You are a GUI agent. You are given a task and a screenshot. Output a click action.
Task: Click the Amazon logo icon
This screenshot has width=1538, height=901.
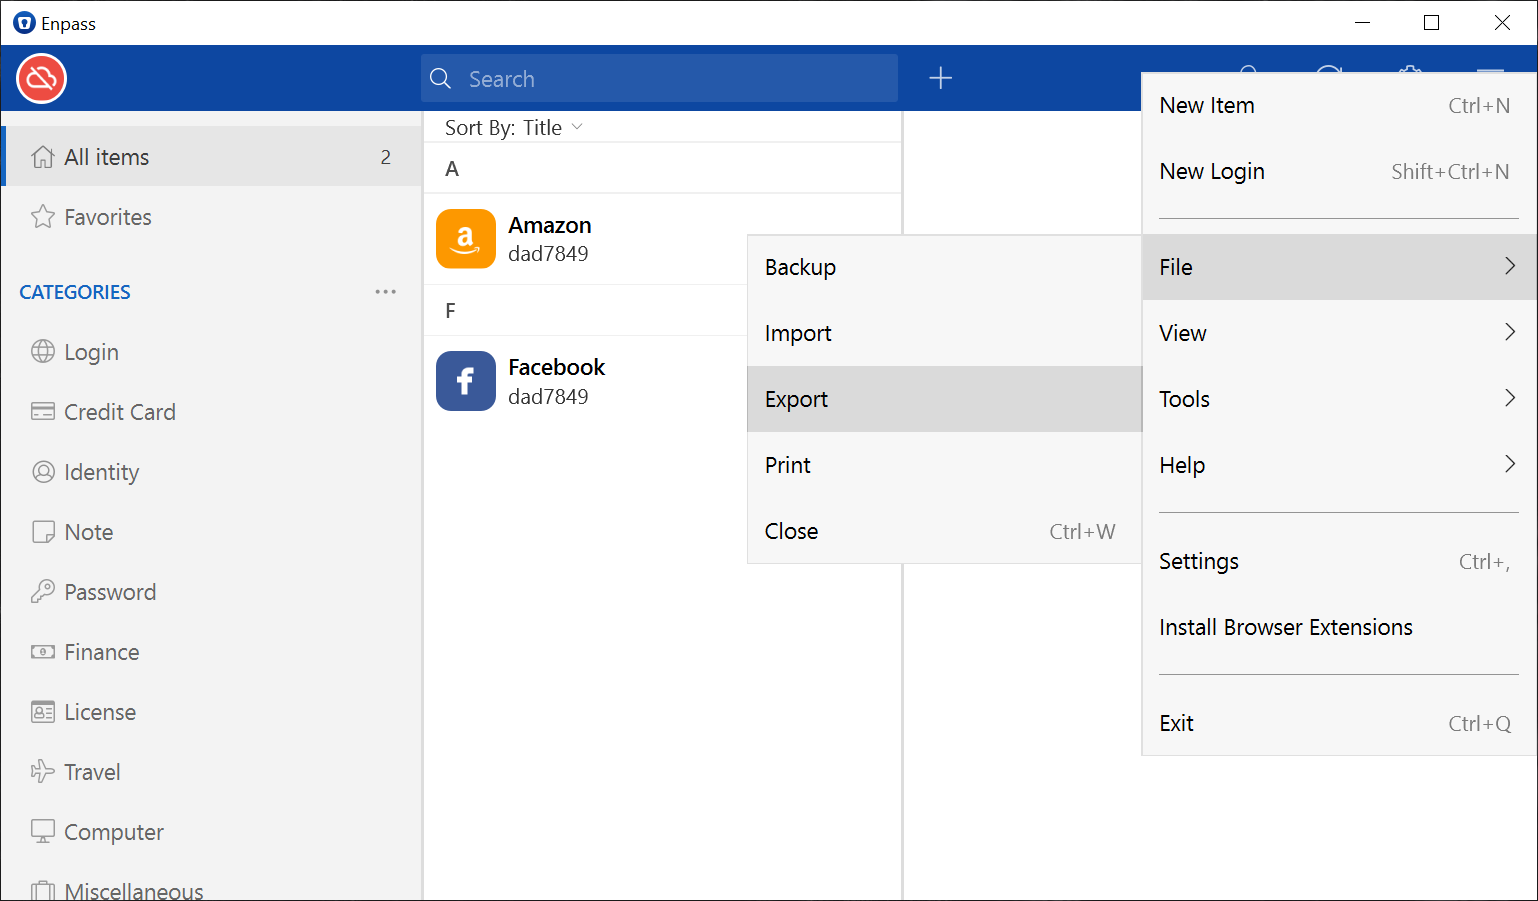pos(466,239)
